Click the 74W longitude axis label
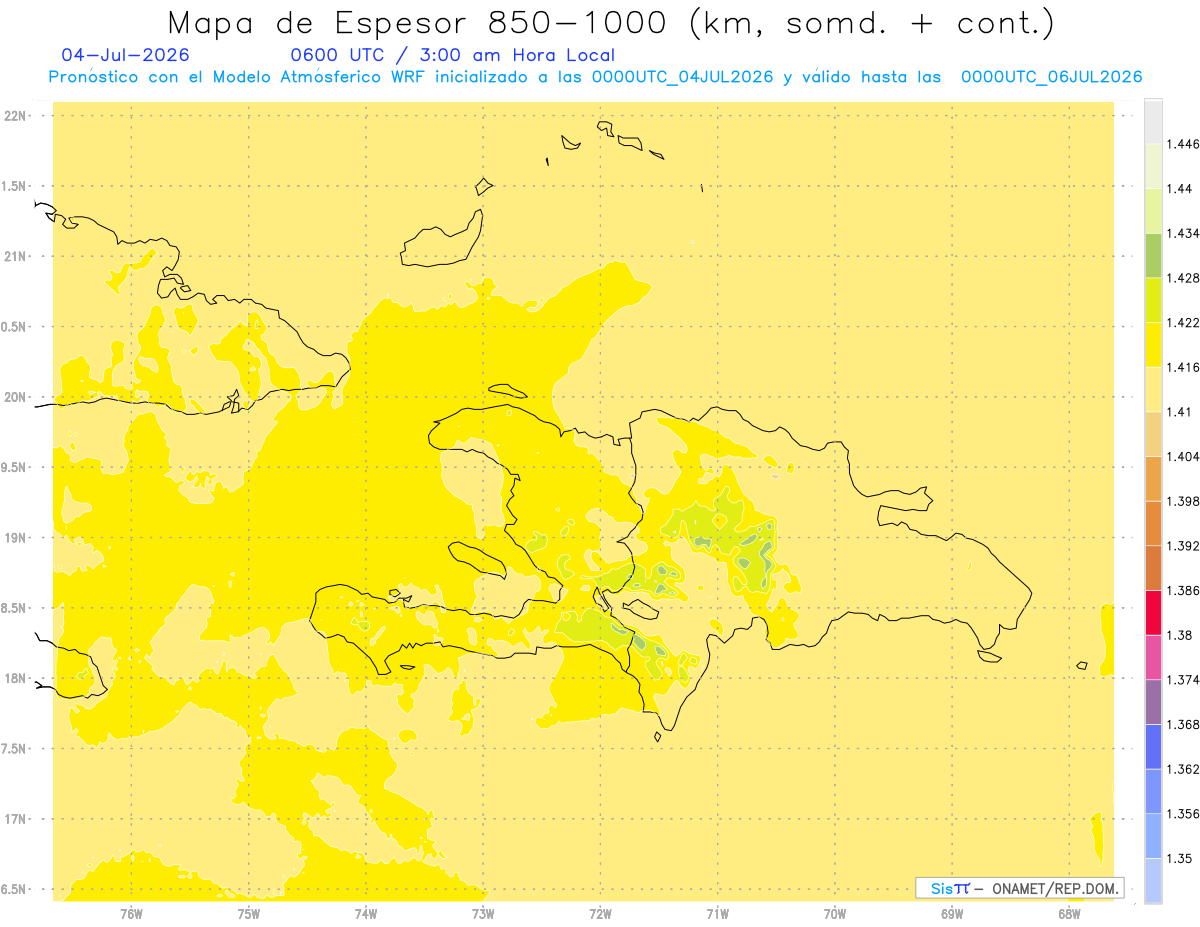1200x927 pixels. (x=366, y=913)
